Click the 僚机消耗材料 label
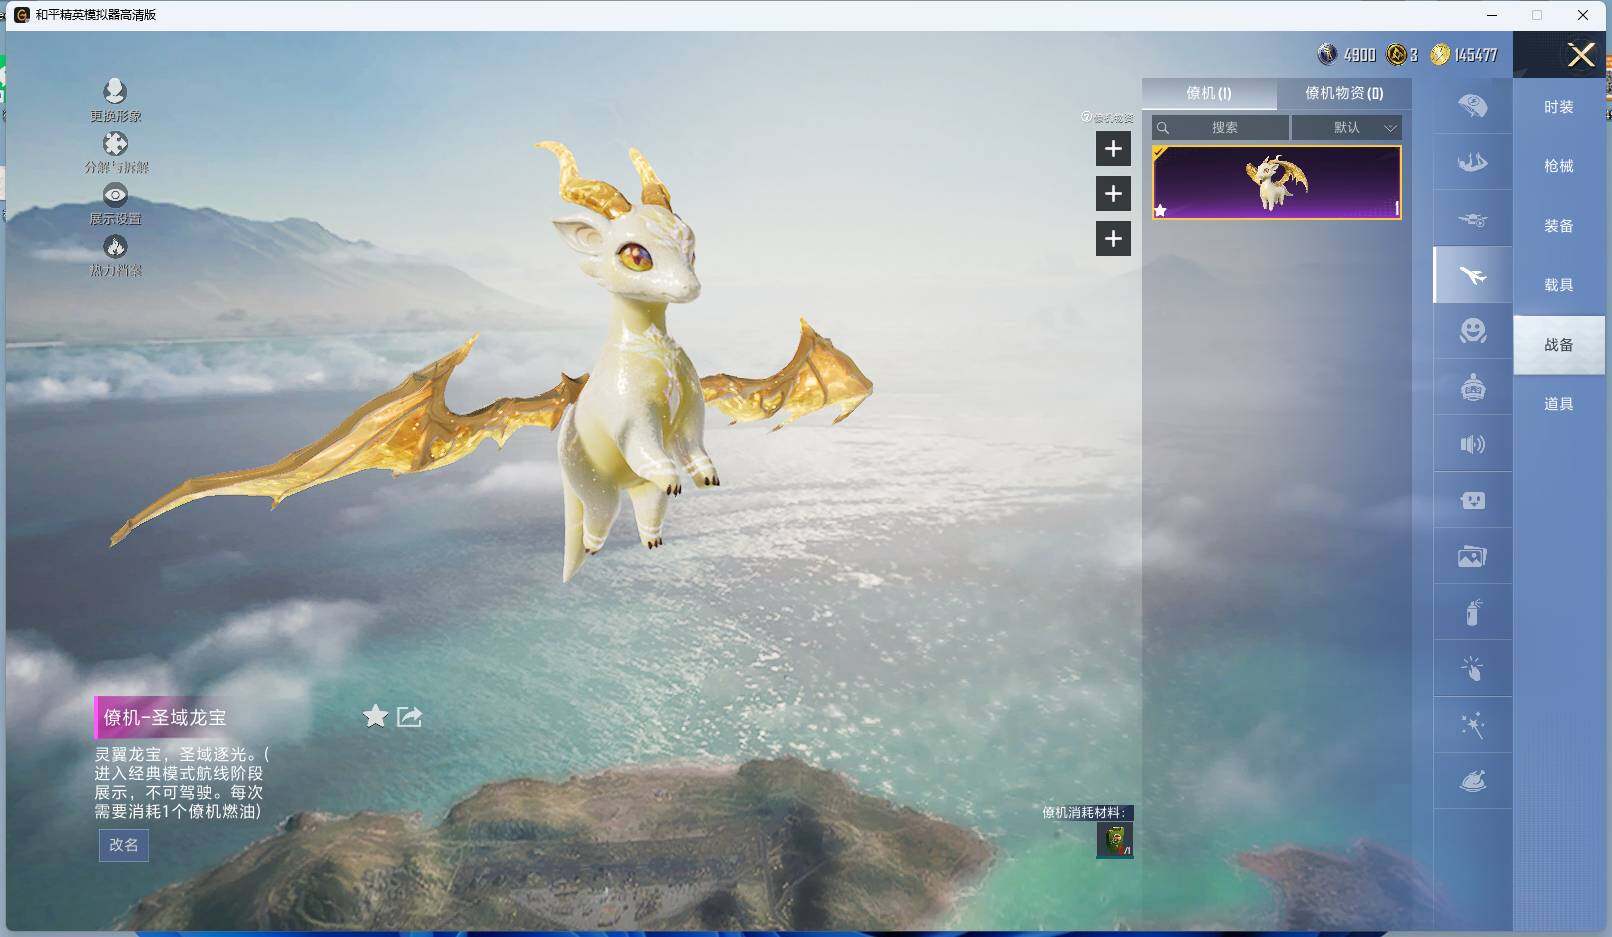The image size is (1612, 937). (x=1084, y=812)
